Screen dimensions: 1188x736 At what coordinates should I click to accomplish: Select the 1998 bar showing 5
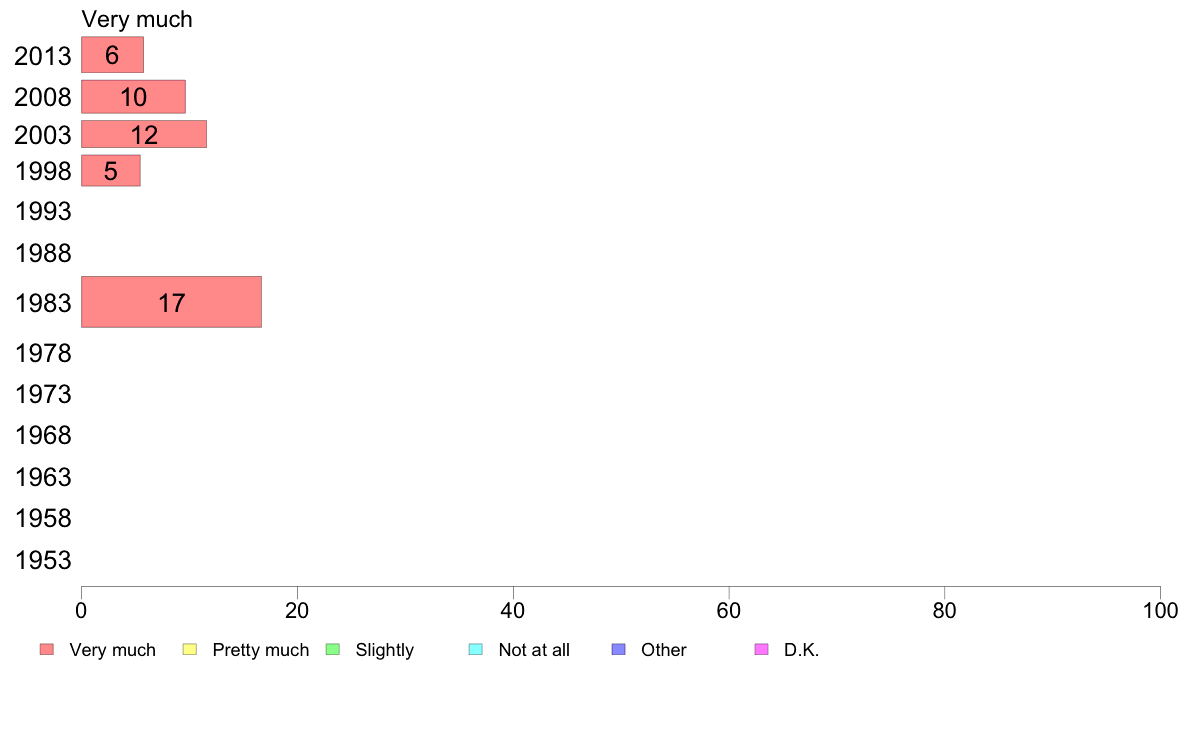(111, 171)
